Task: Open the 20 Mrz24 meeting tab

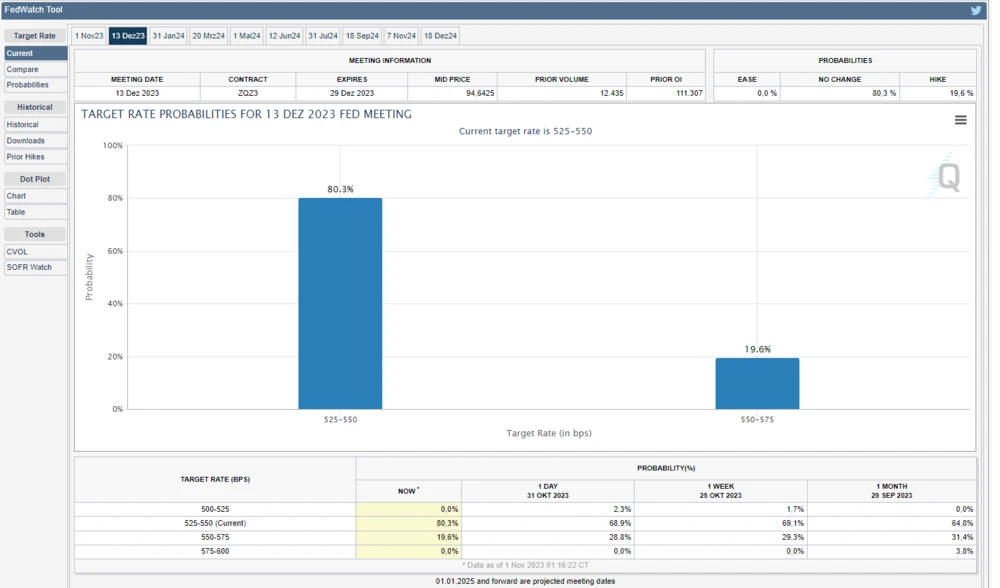Action: point(208,36)
